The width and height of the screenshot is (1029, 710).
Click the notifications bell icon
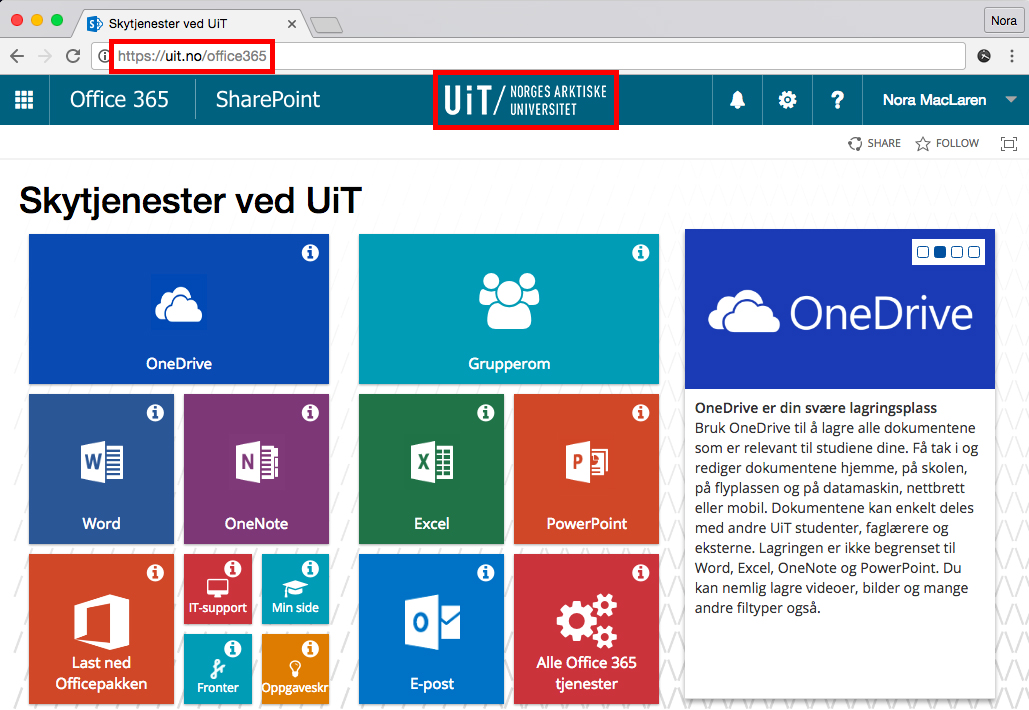737,100
